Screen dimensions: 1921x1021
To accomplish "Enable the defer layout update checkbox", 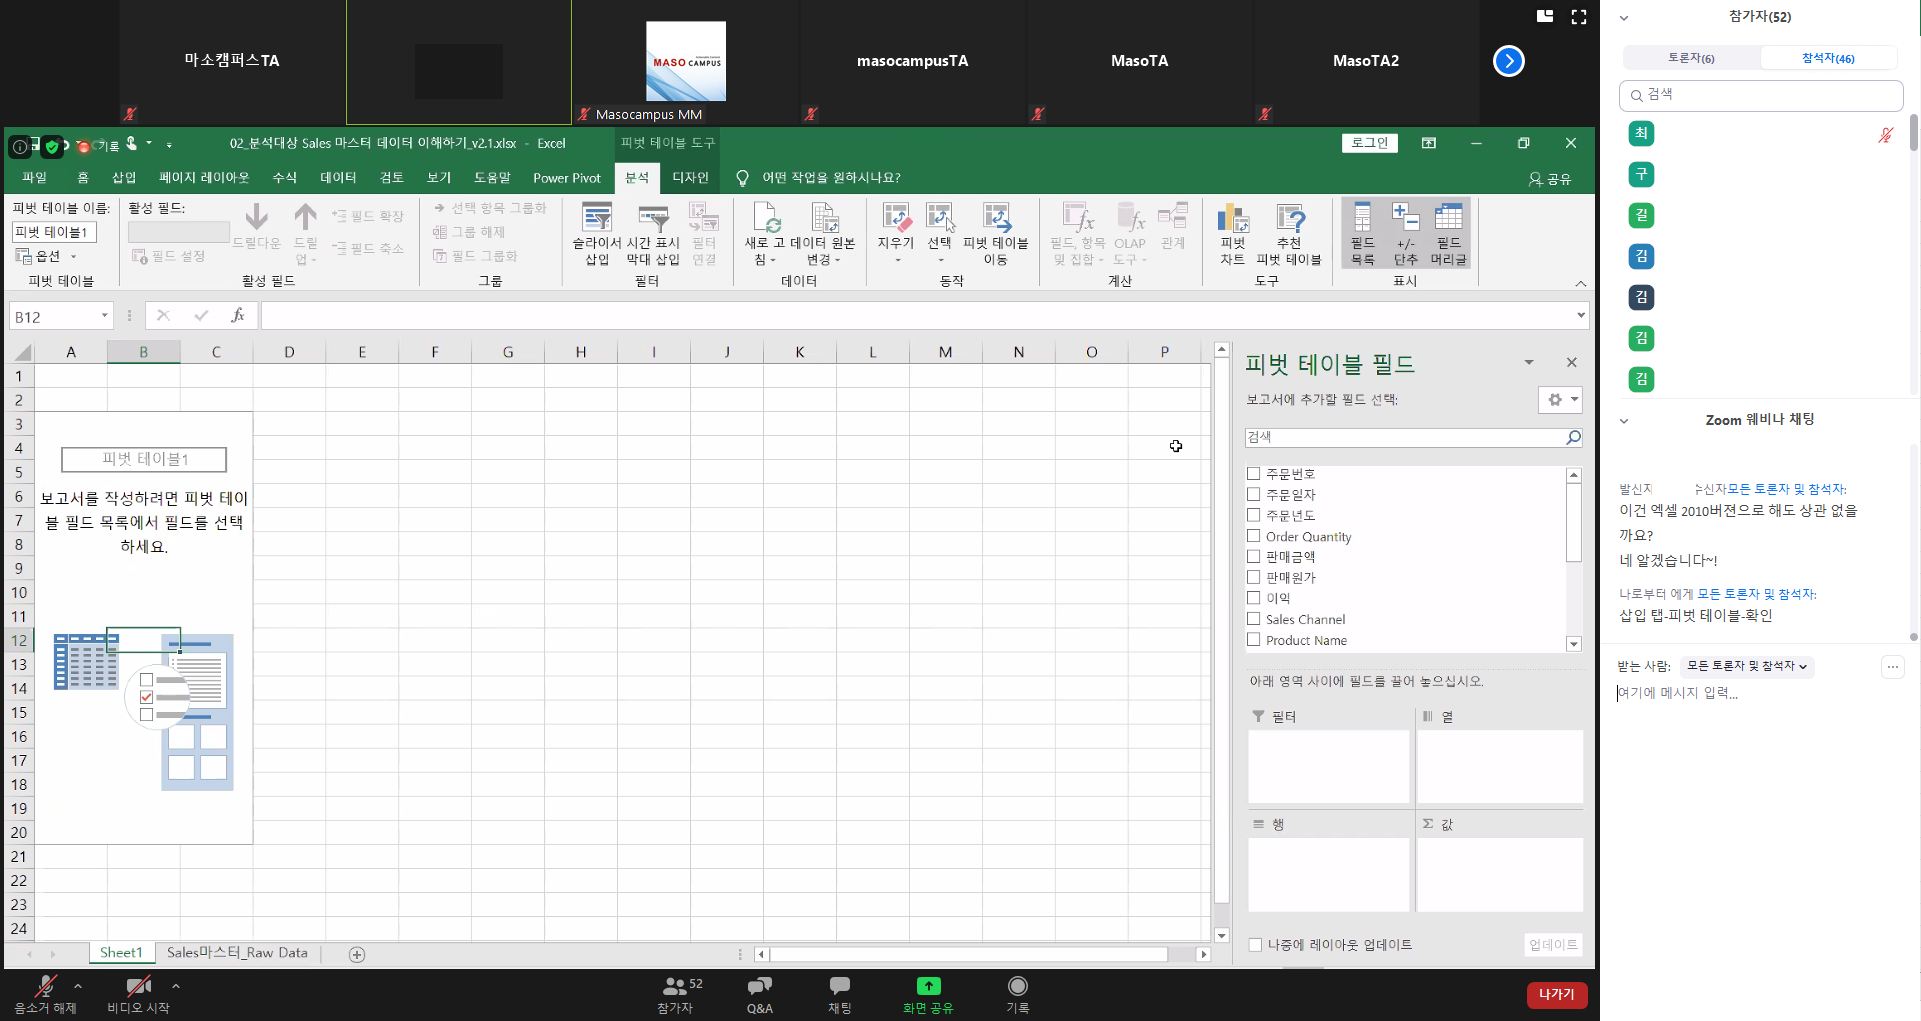I will (x=1255, y=945).
